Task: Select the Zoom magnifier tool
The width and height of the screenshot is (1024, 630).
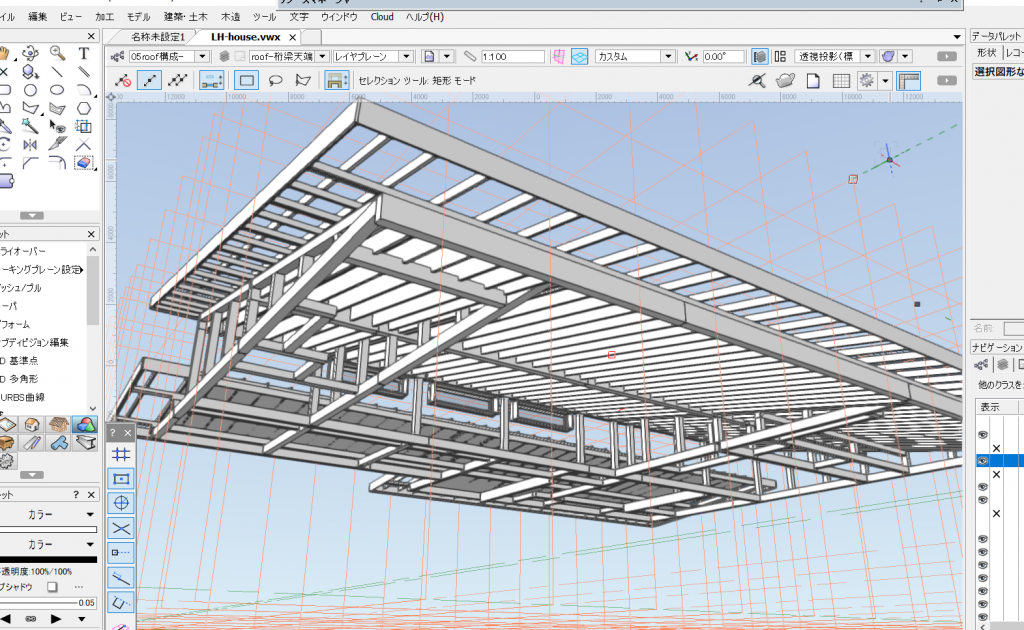Action: 58,53
